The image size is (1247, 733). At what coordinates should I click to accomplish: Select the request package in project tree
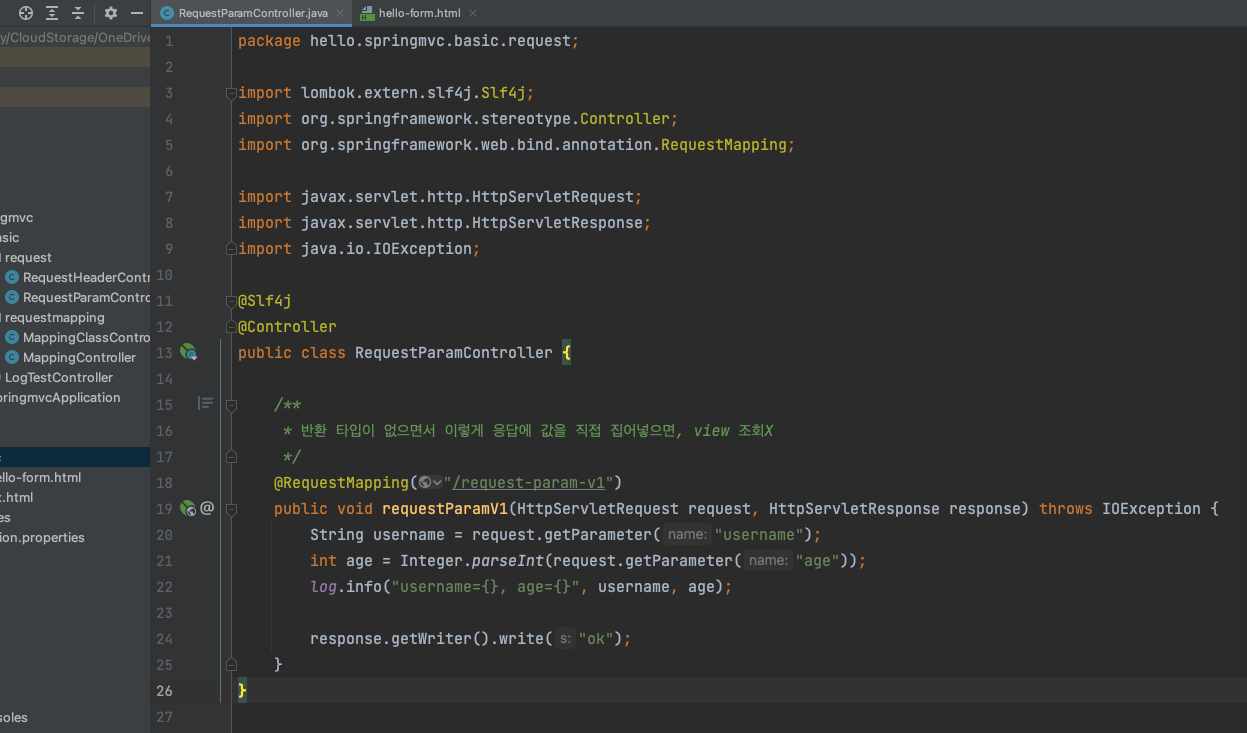[x=28, y=257]
